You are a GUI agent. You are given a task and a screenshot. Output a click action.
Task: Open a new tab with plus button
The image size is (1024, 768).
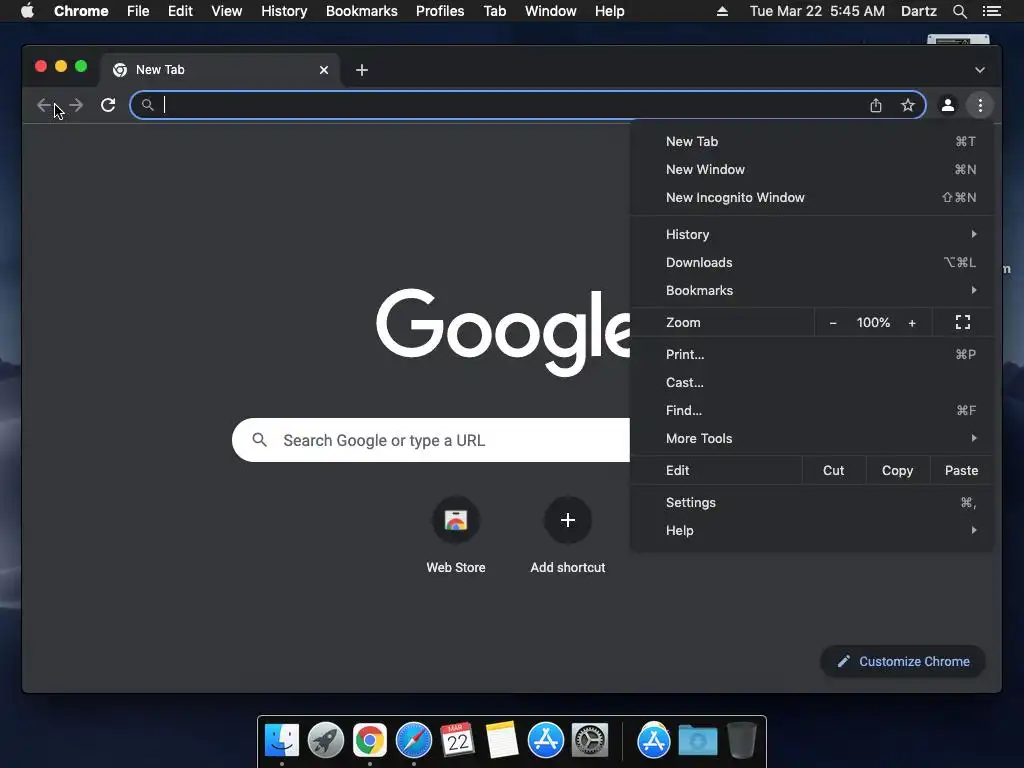tap(362, 70)
